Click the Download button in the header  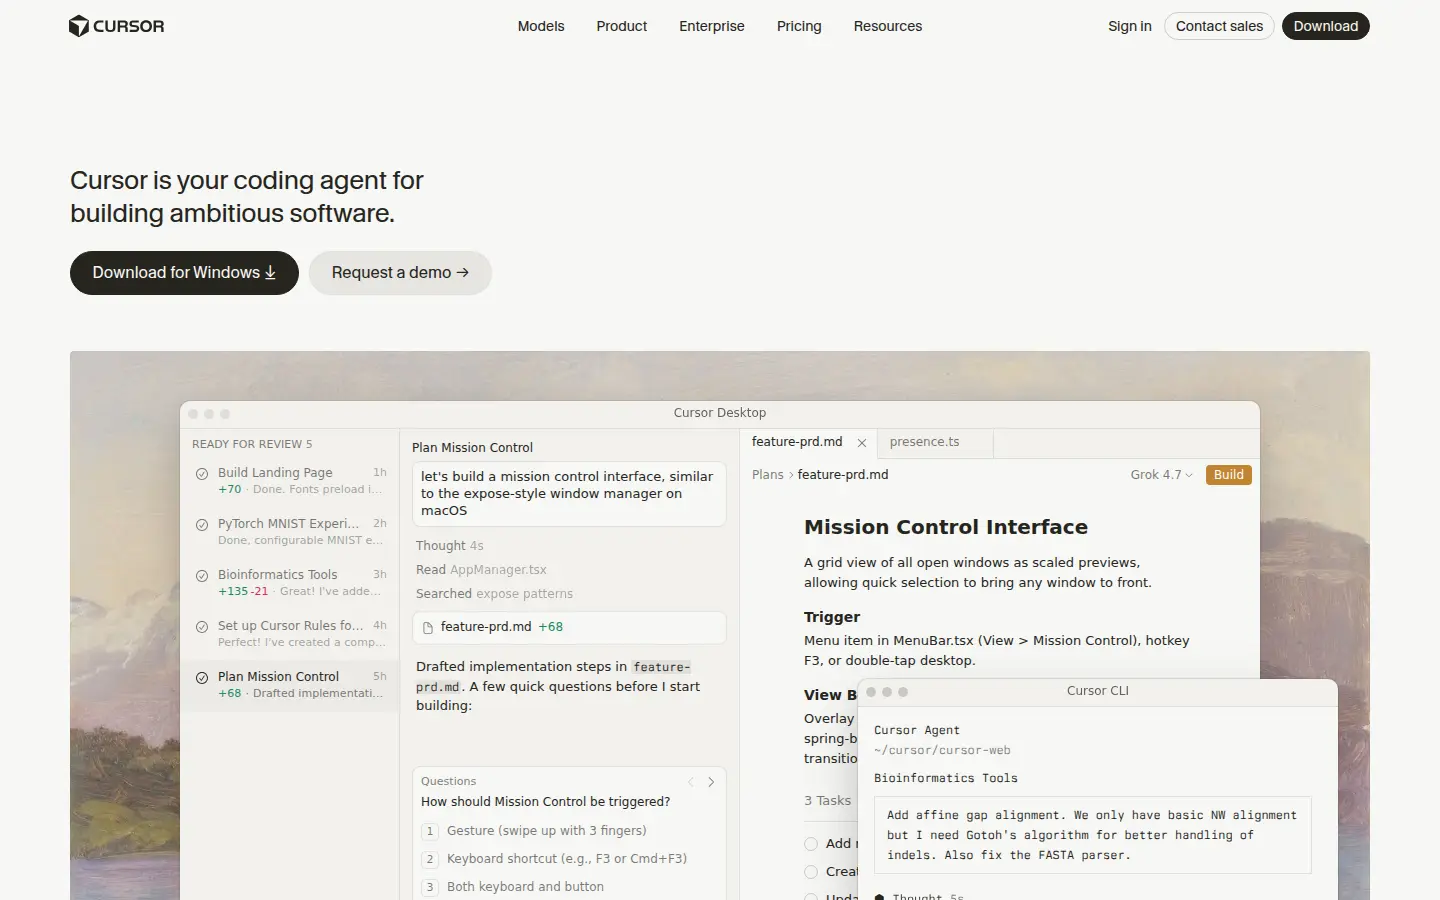click(1326, 26)
